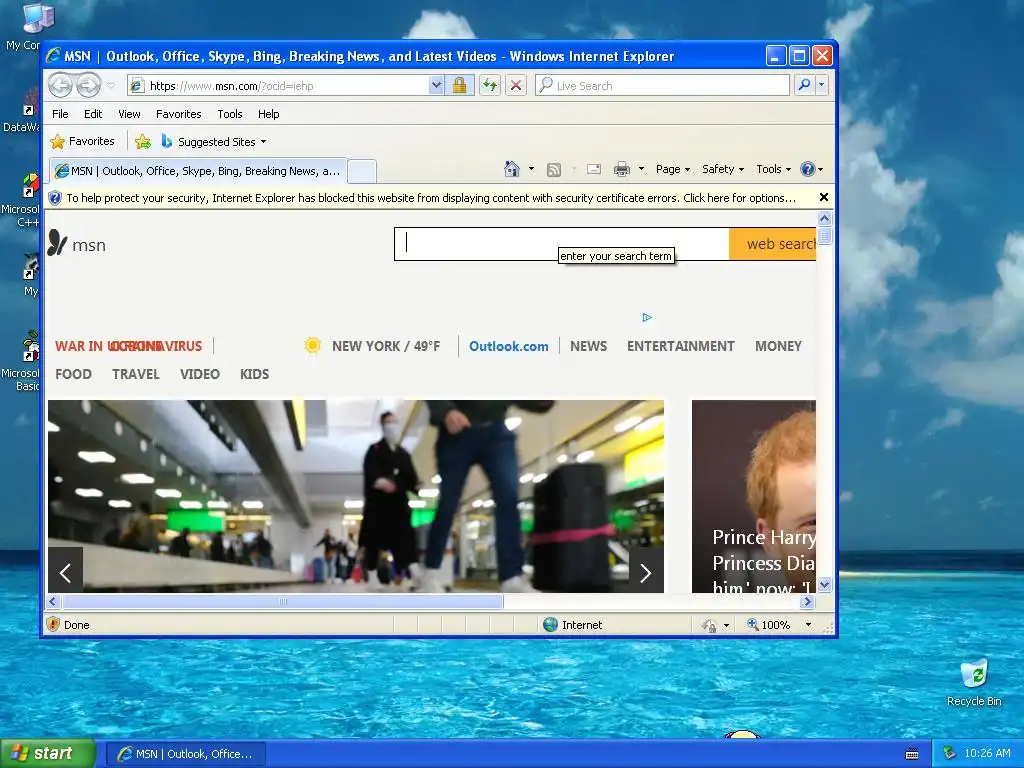Show previous slide in carousel
Screen dimensions: 1024x768
[x=65, y=573]
